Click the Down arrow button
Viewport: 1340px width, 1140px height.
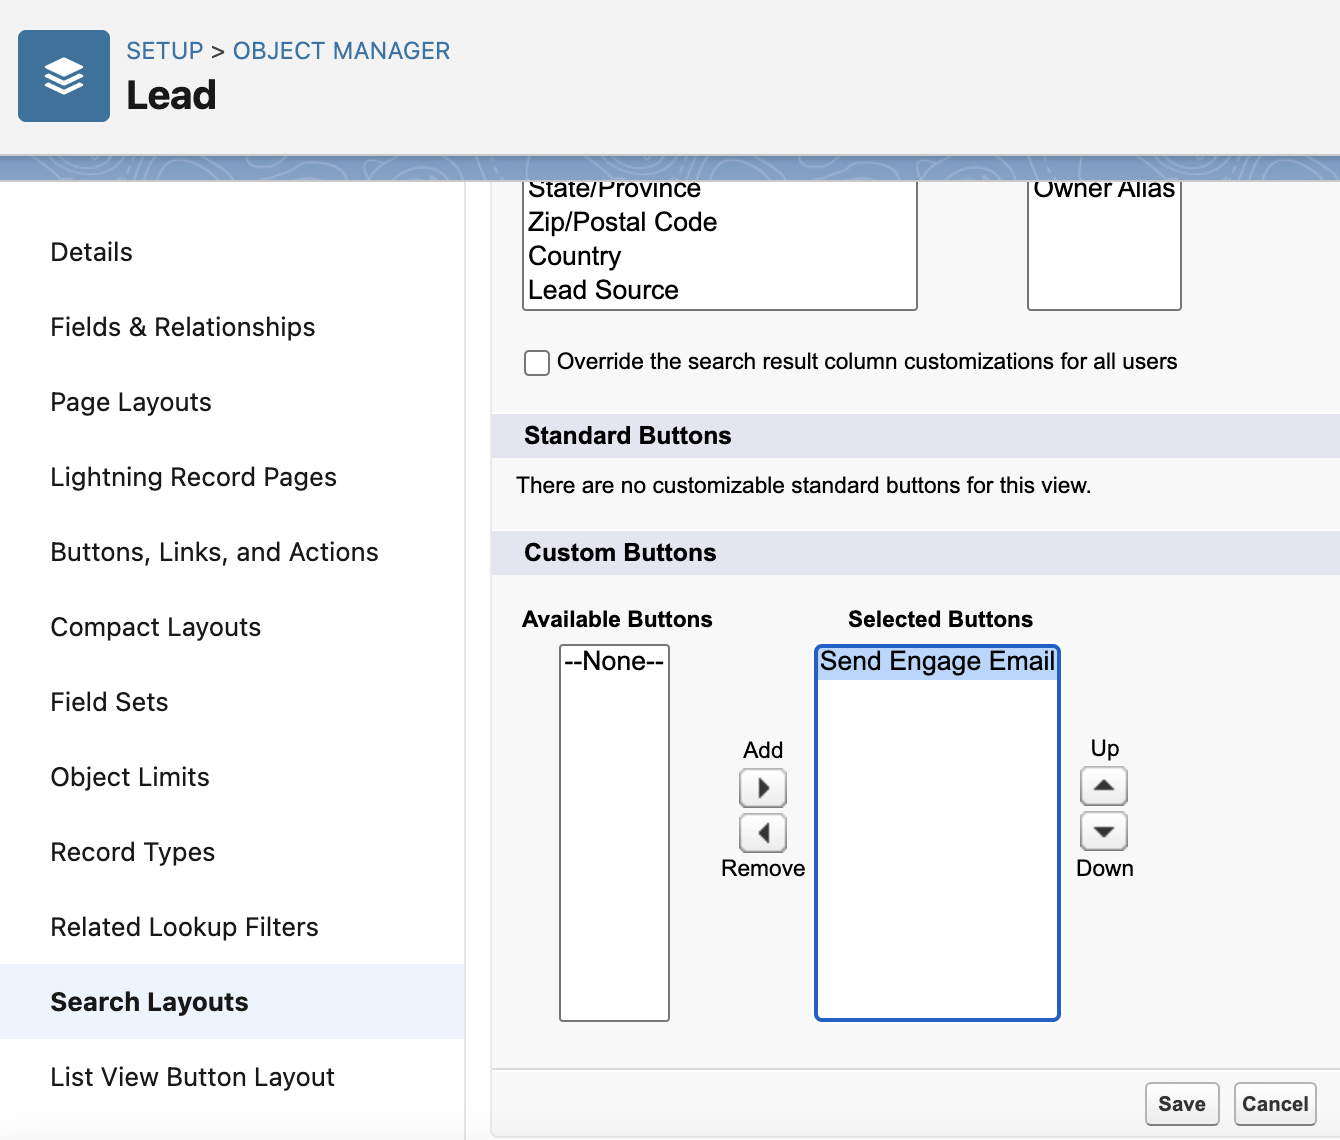tap(1104, 831)
